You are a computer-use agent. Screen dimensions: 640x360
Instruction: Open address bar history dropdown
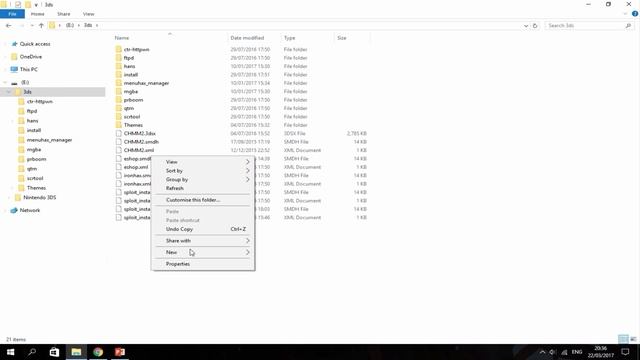pyautogui.click(x=526, y=25)
